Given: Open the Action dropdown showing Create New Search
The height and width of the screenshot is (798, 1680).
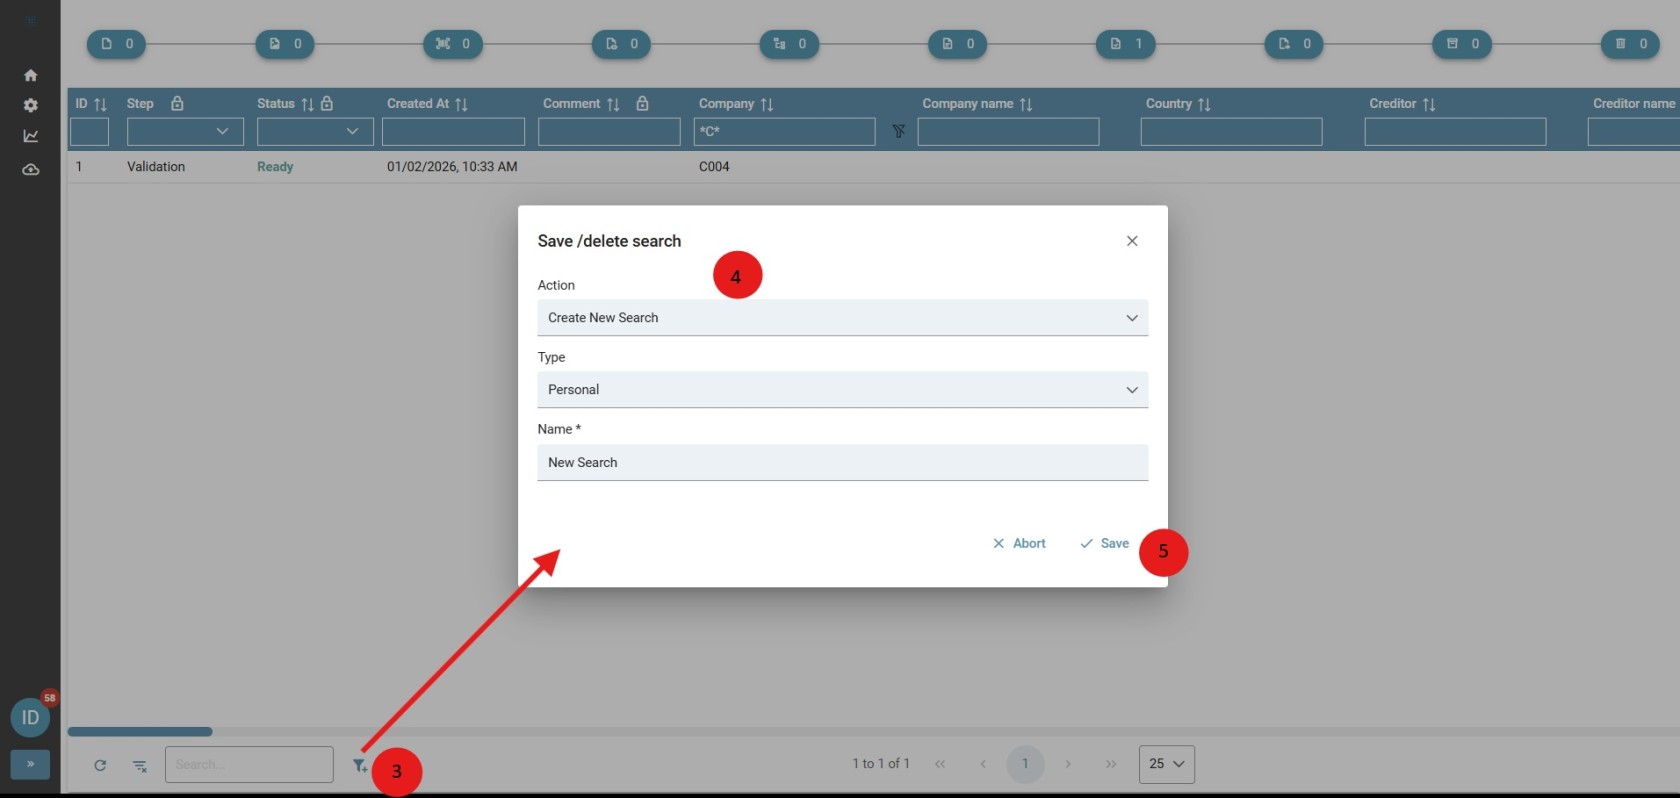Looking at the screenshot, I should pyautogui.click(x=842, y=318).
